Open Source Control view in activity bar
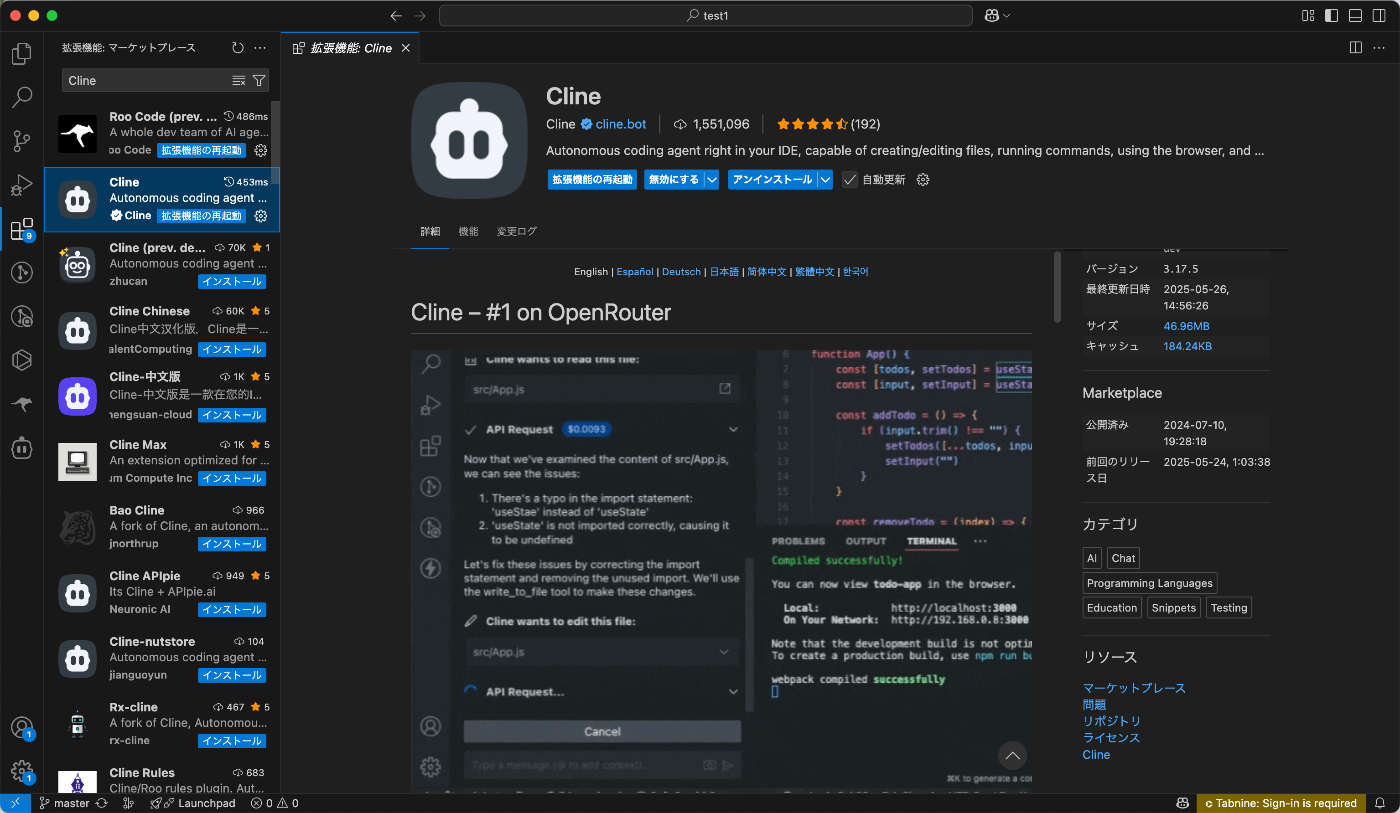This screenshot has width=1400, height=813. pyautogui.click(x=22, y=141)
